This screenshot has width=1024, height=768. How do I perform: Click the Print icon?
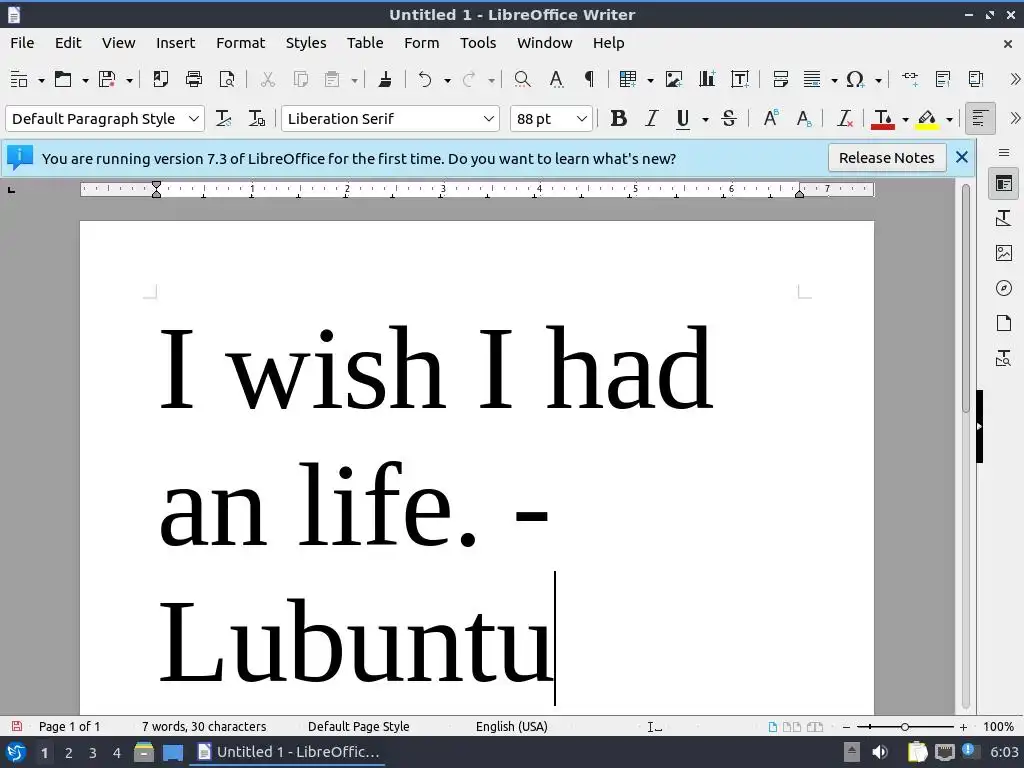194,80
